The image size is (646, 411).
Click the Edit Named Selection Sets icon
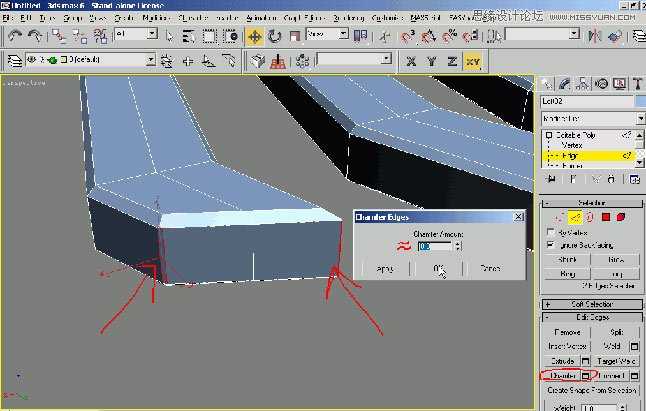[494, 36]
